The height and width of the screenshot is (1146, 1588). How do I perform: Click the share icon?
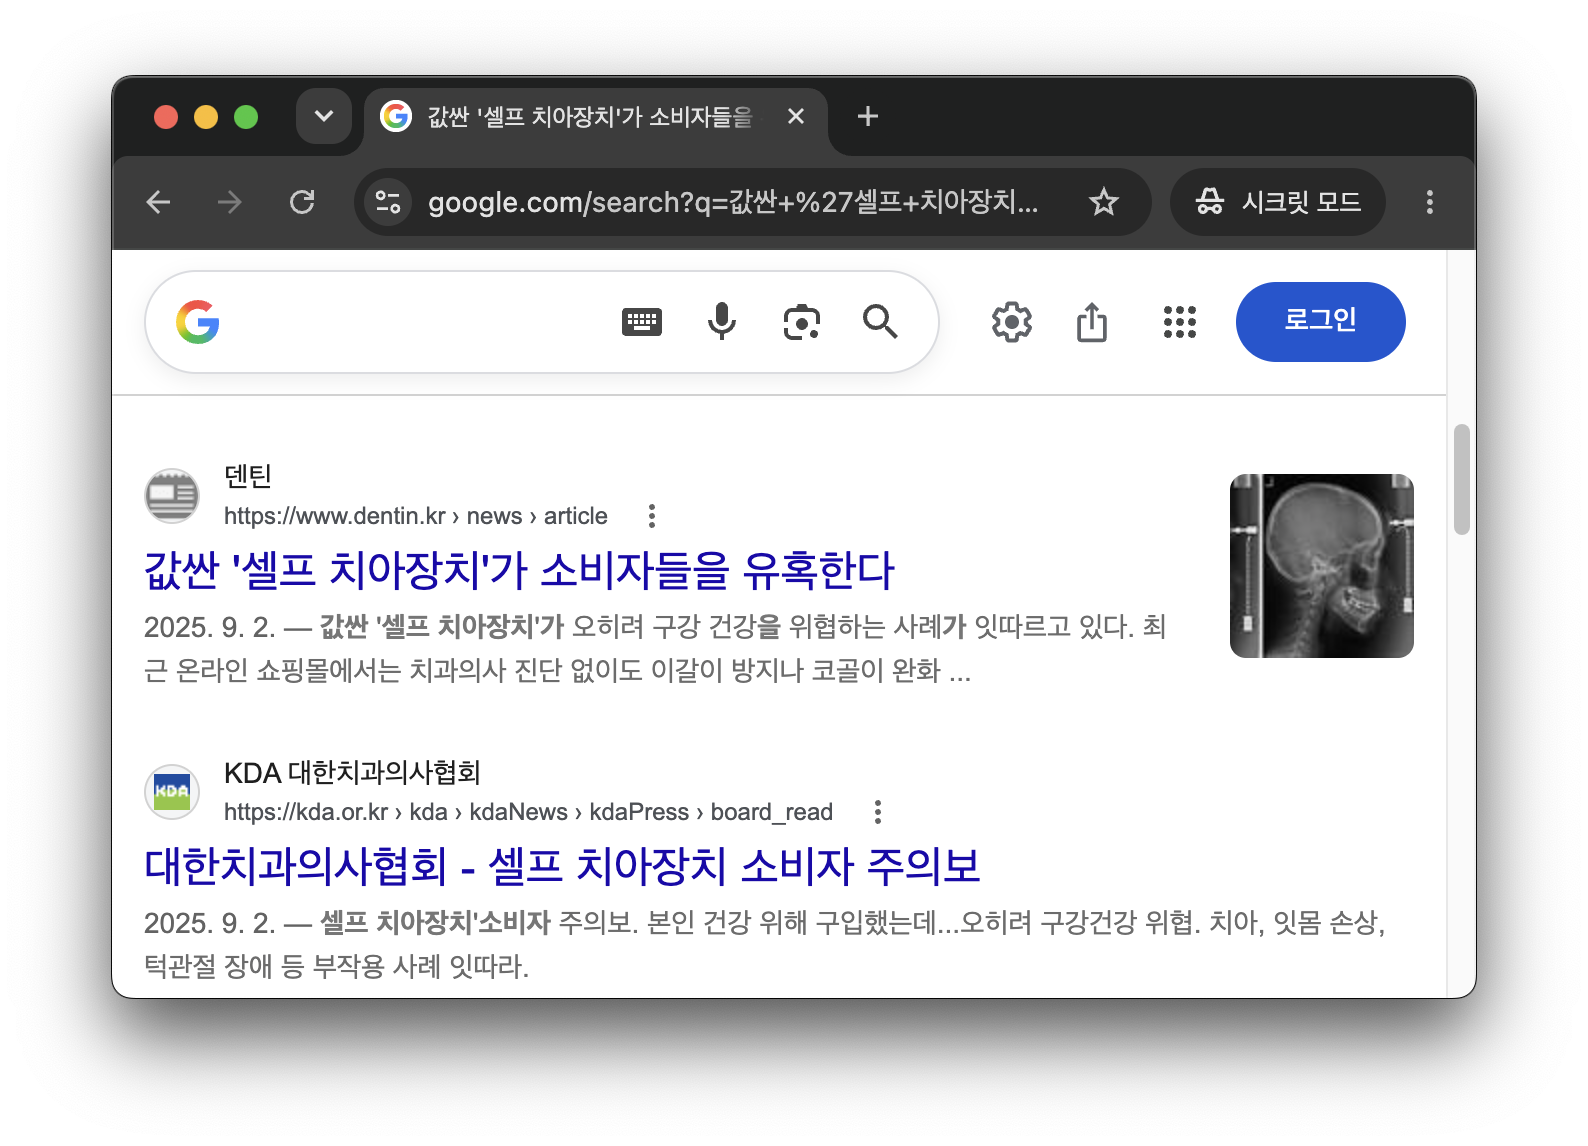click(x=1092, y=322)
